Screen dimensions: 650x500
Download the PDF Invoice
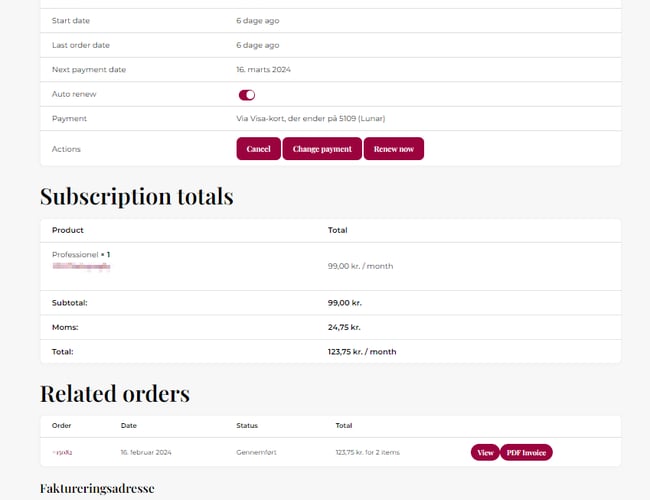pyautogui.click(x=526, y=453)
